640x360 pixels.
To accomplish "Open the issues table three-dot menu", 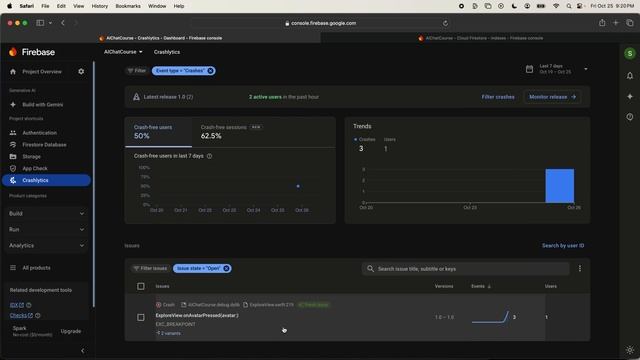I will tap(580, 268).
